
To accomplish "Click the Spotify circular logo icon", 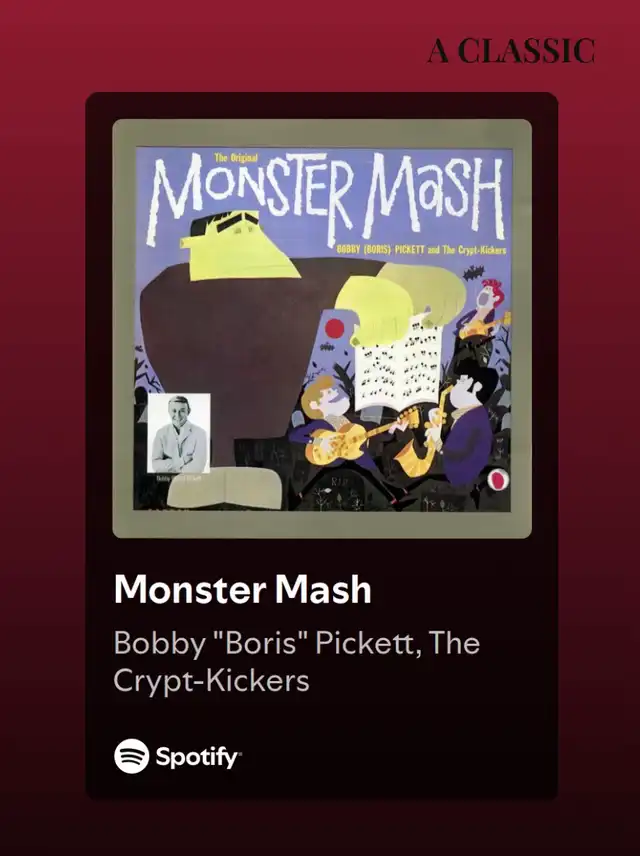I will click(x=132, y=756).
